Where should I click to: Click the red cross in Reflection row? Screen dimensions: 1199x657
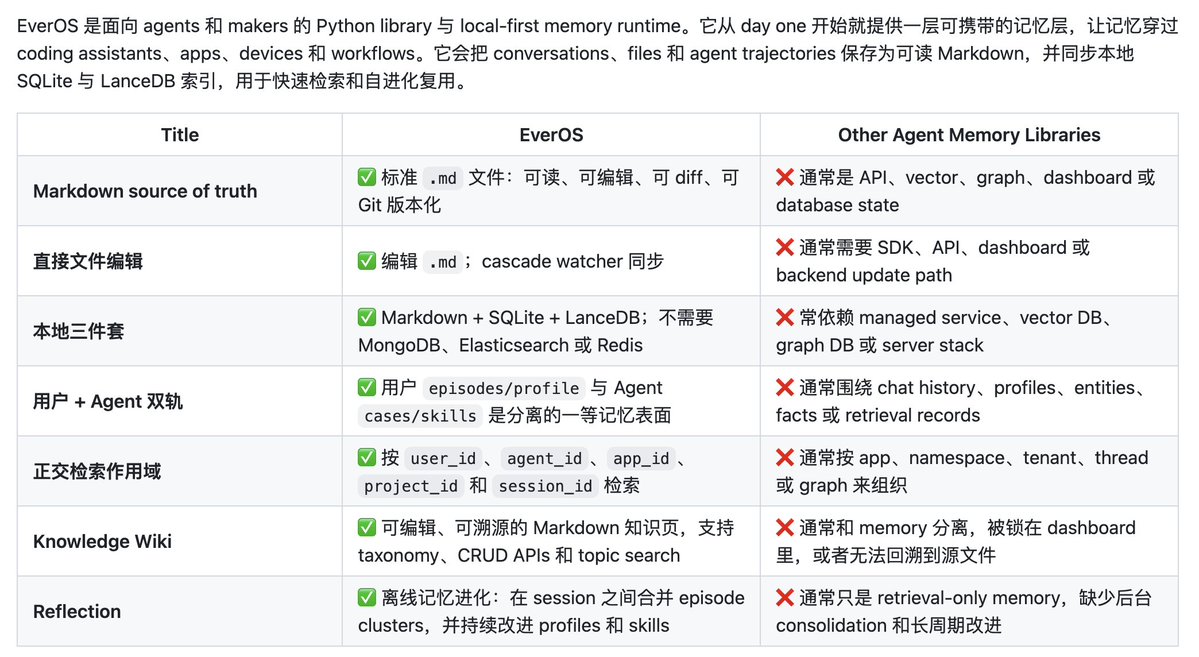click(x=785, y=598)
